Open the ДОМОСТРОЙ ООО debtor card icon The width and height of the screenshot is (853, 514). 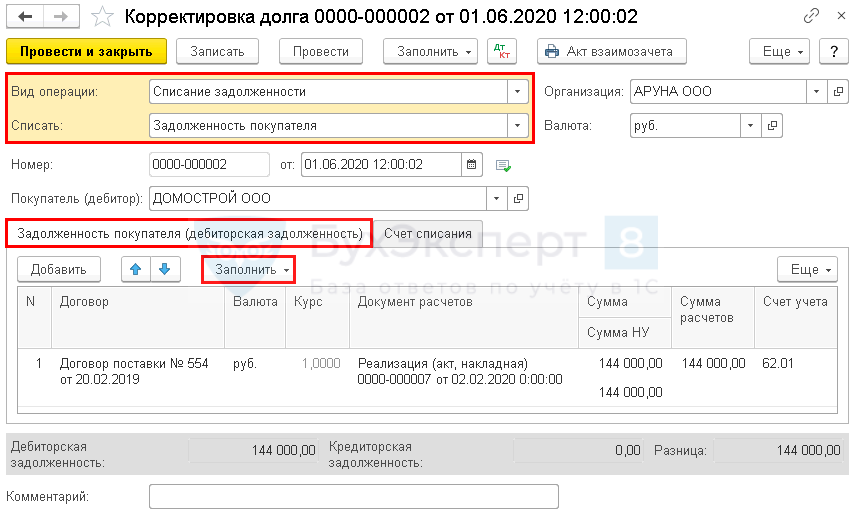[x=519, y=198]
